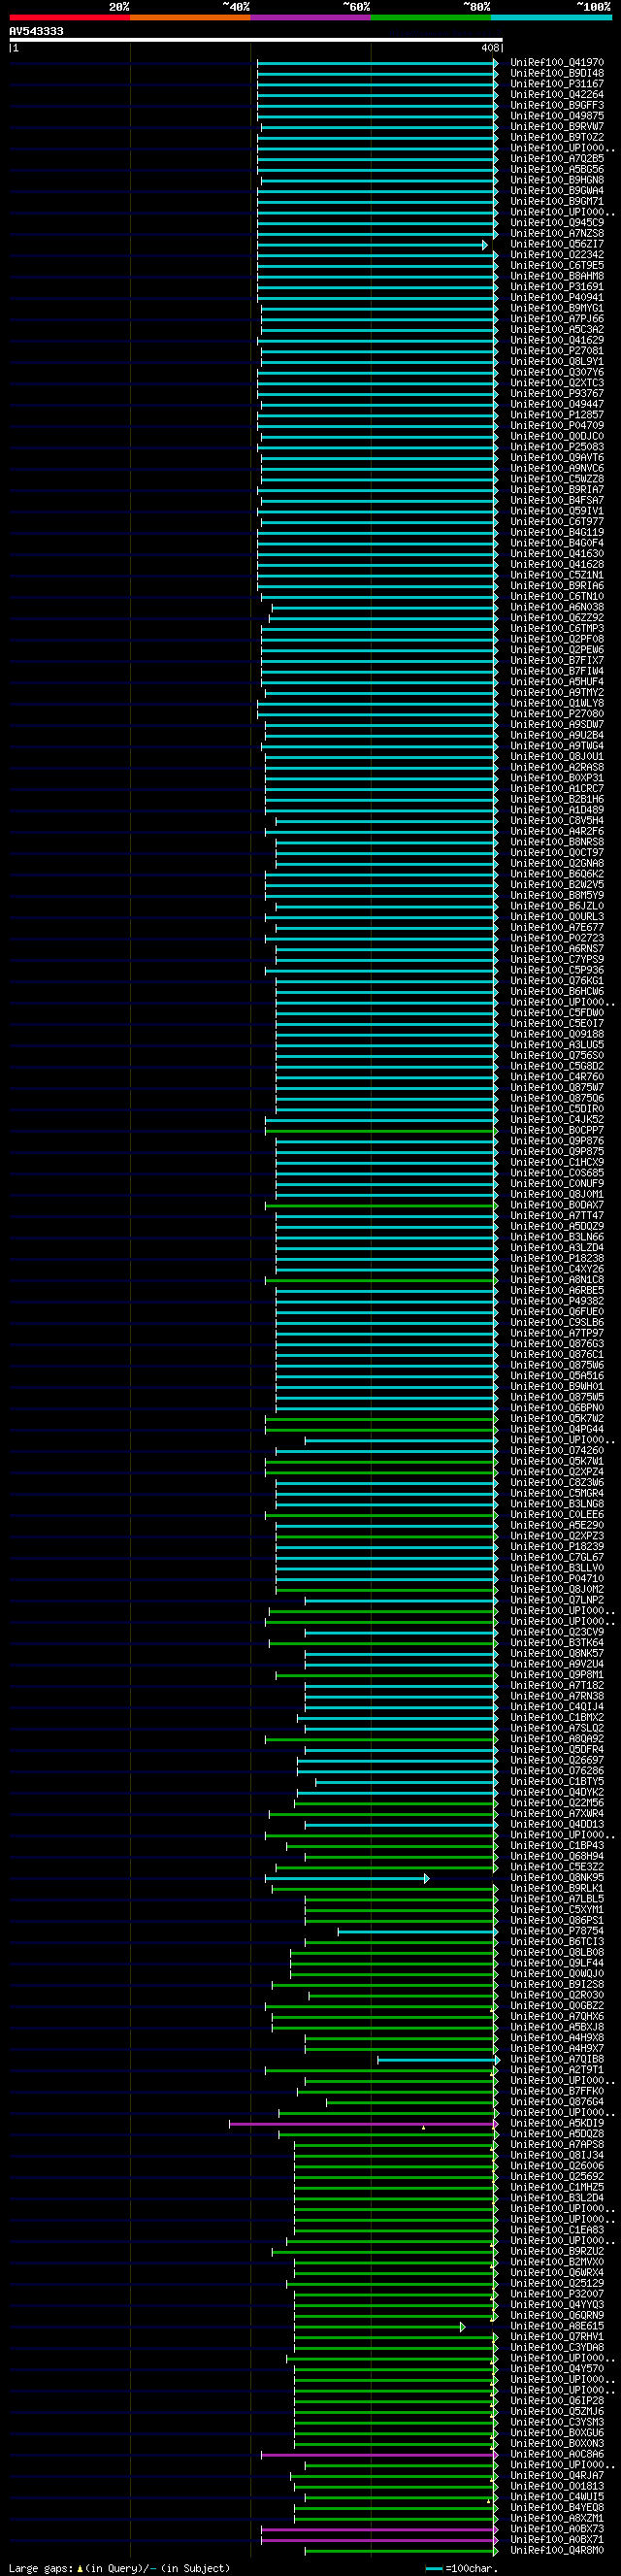Image resolution: width=621 pixels, height=2576 pixels.
Task: Open hit UniRef100_Q42264
Action: tap(557, 95)
